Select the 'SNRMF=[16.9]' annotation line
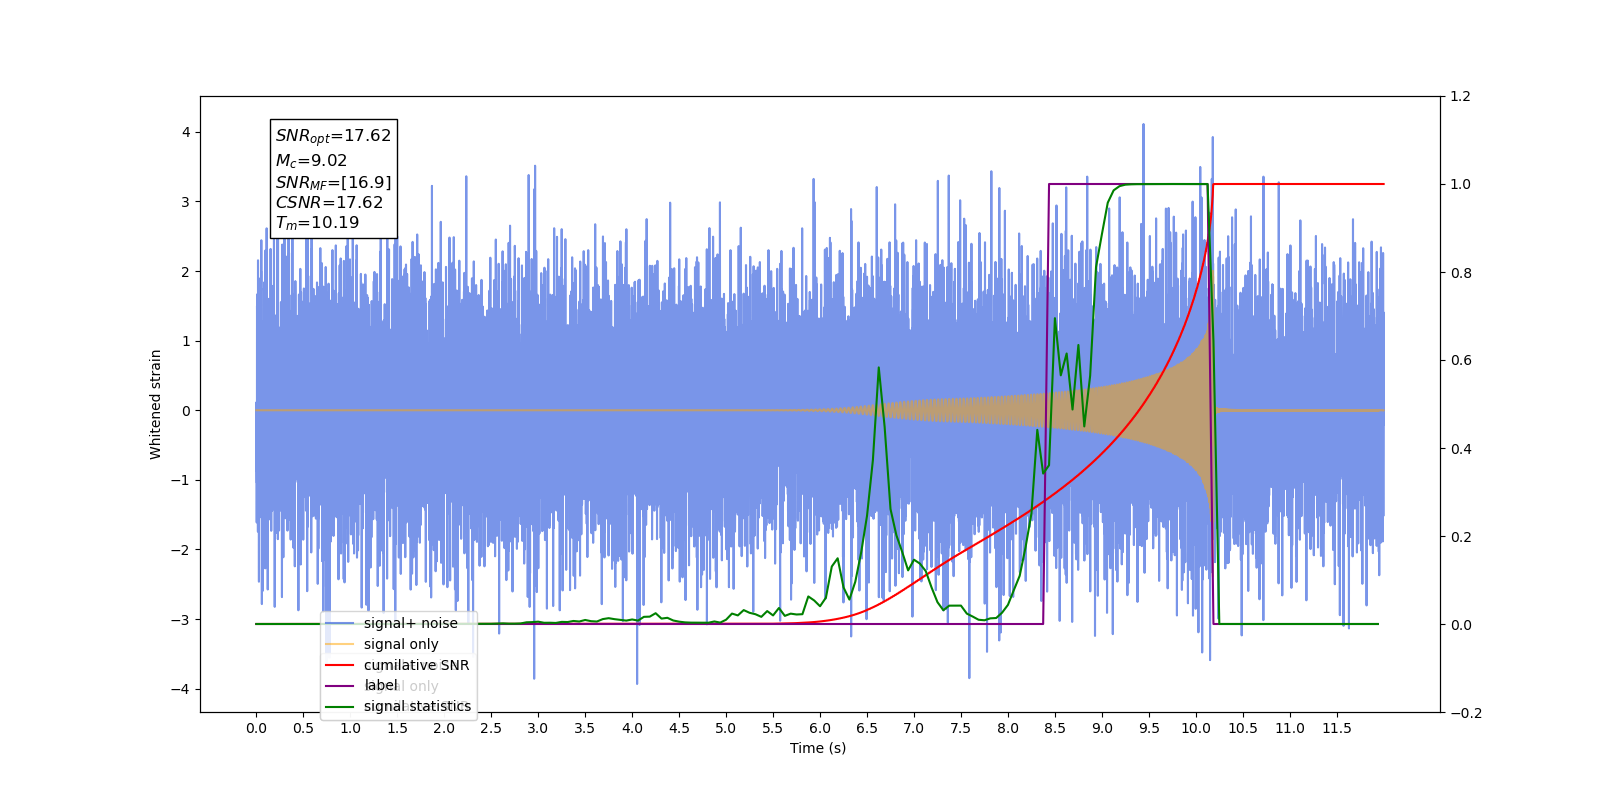Viewport: 1600px width, 800px height. pyautogui.click(x=333, y=182)
